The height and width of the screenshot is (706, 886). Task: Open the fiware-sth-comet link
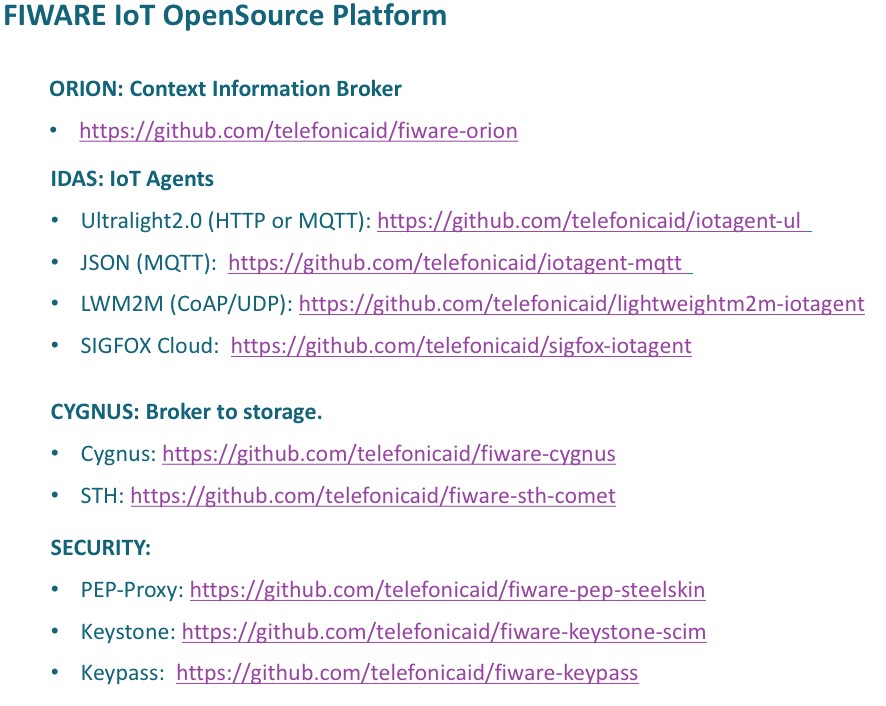point(373,496)
